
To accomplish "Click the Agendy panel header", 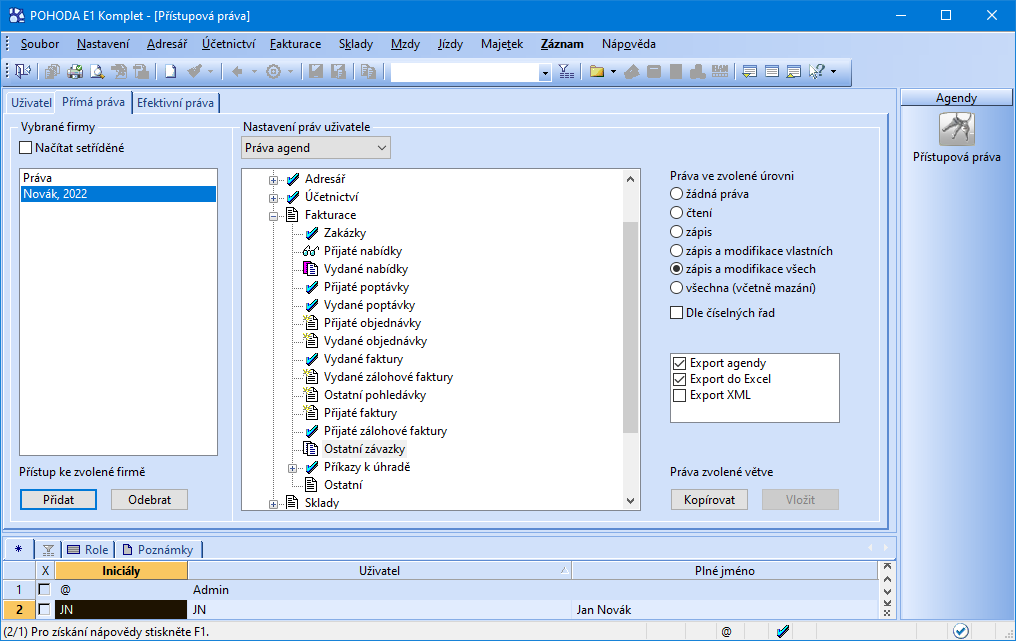I will tap(956, 97).
